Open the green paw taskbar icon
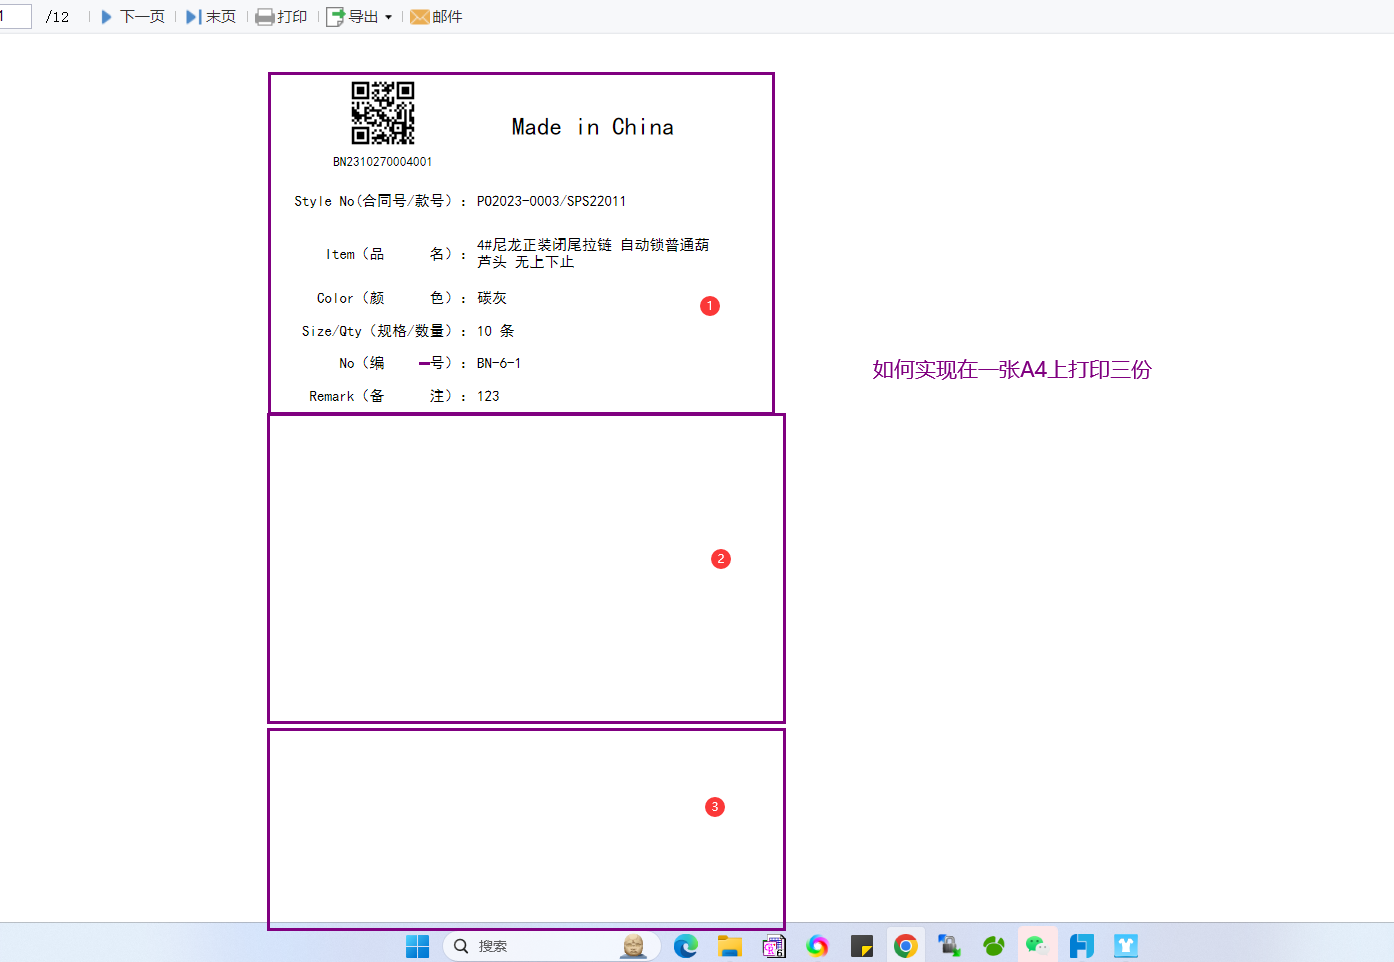Viewport: 1394px width, 962px height. click(x=993, y=946)
